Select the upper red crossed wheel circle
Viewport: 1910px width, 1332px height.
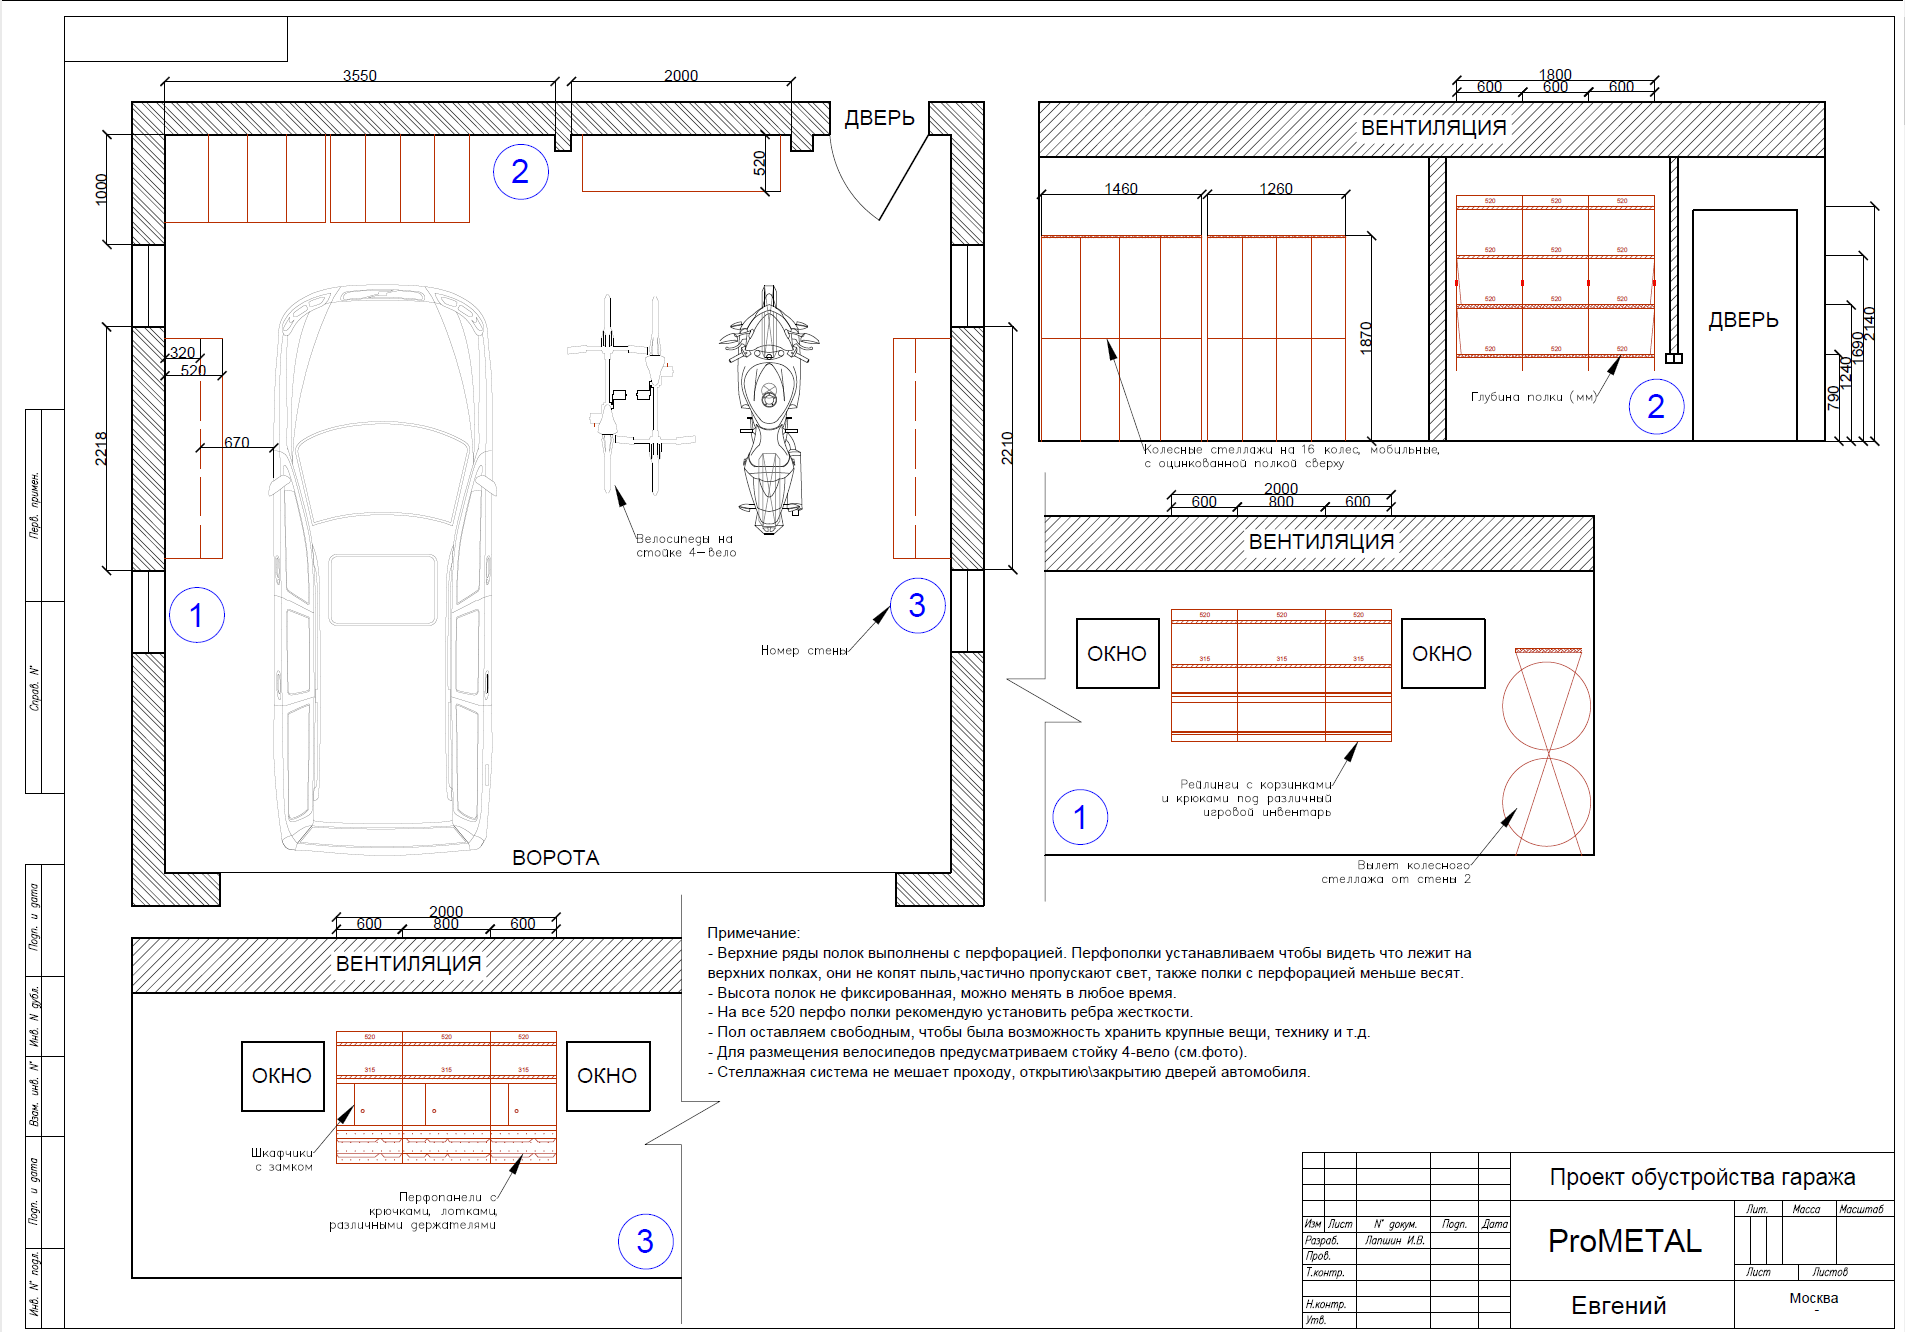click(x=1546, y=705)
